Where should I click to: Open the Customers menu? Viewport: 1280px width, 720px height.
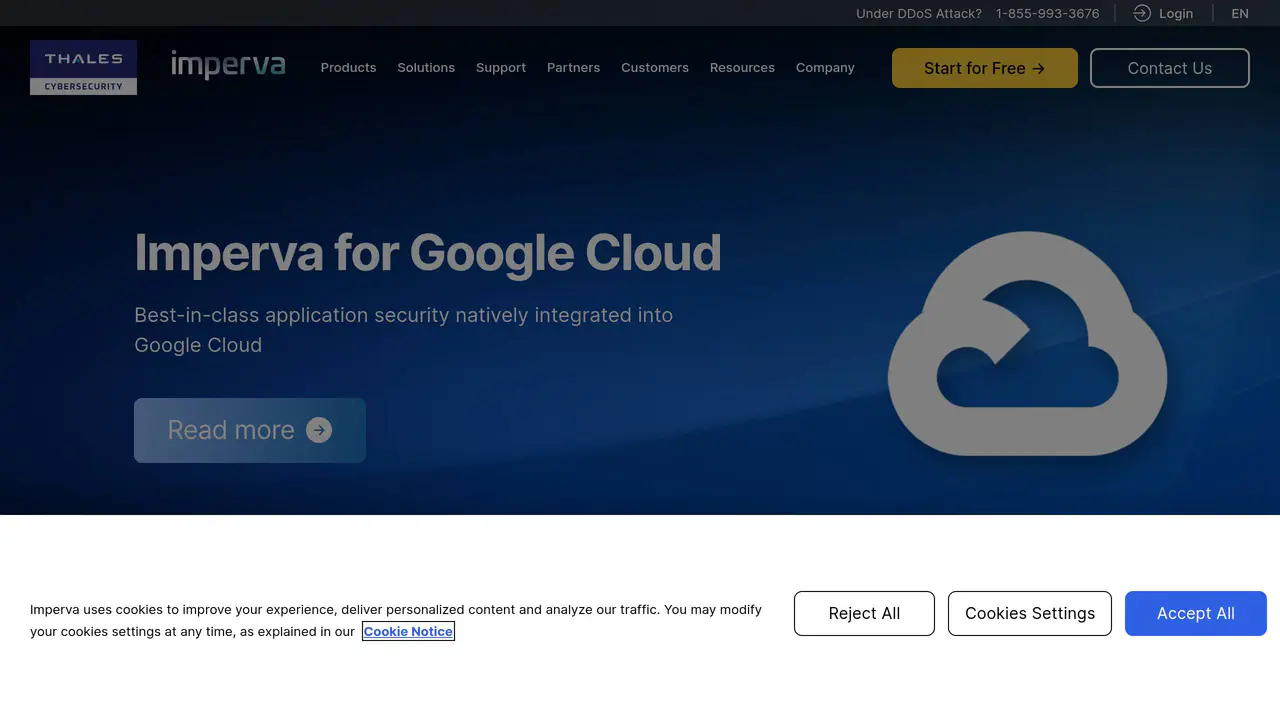pos(655,68)
